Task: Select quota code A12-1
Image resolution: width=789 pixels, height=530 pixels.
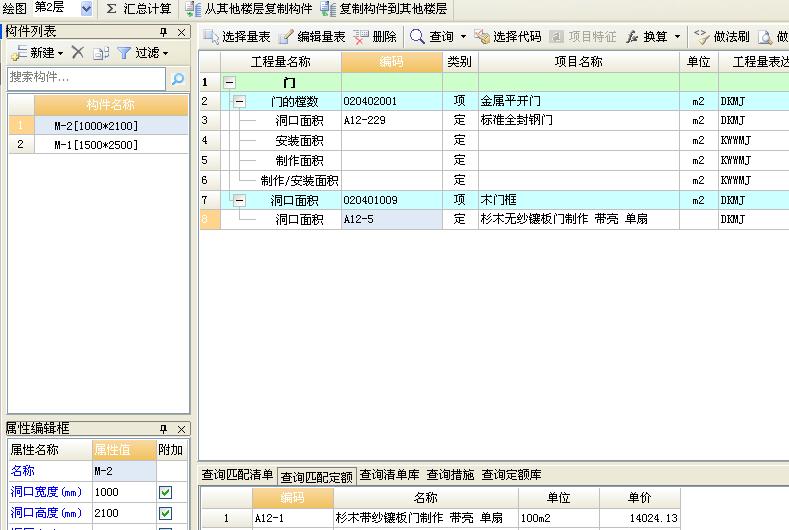Action: click(293, 518)
